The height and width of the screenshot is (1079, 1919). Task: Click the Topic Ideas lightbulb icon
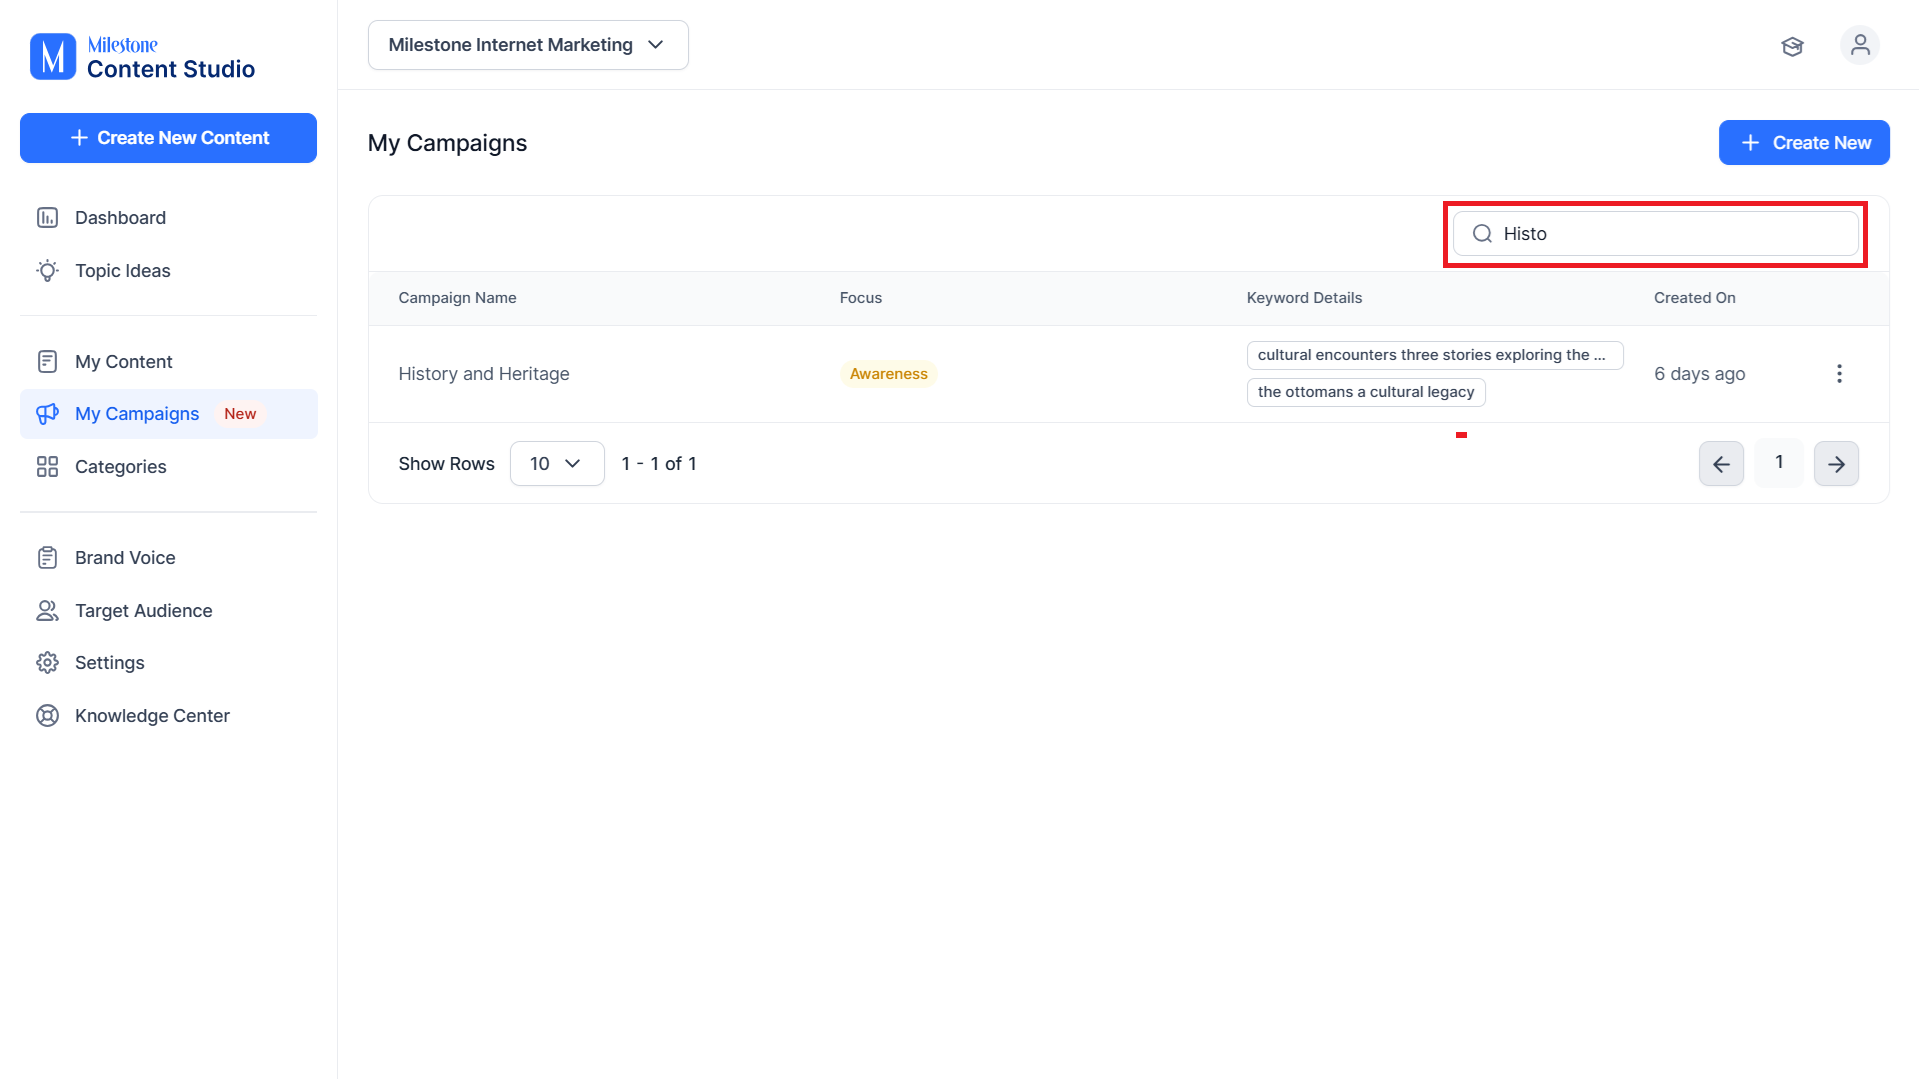coord(47,271)
